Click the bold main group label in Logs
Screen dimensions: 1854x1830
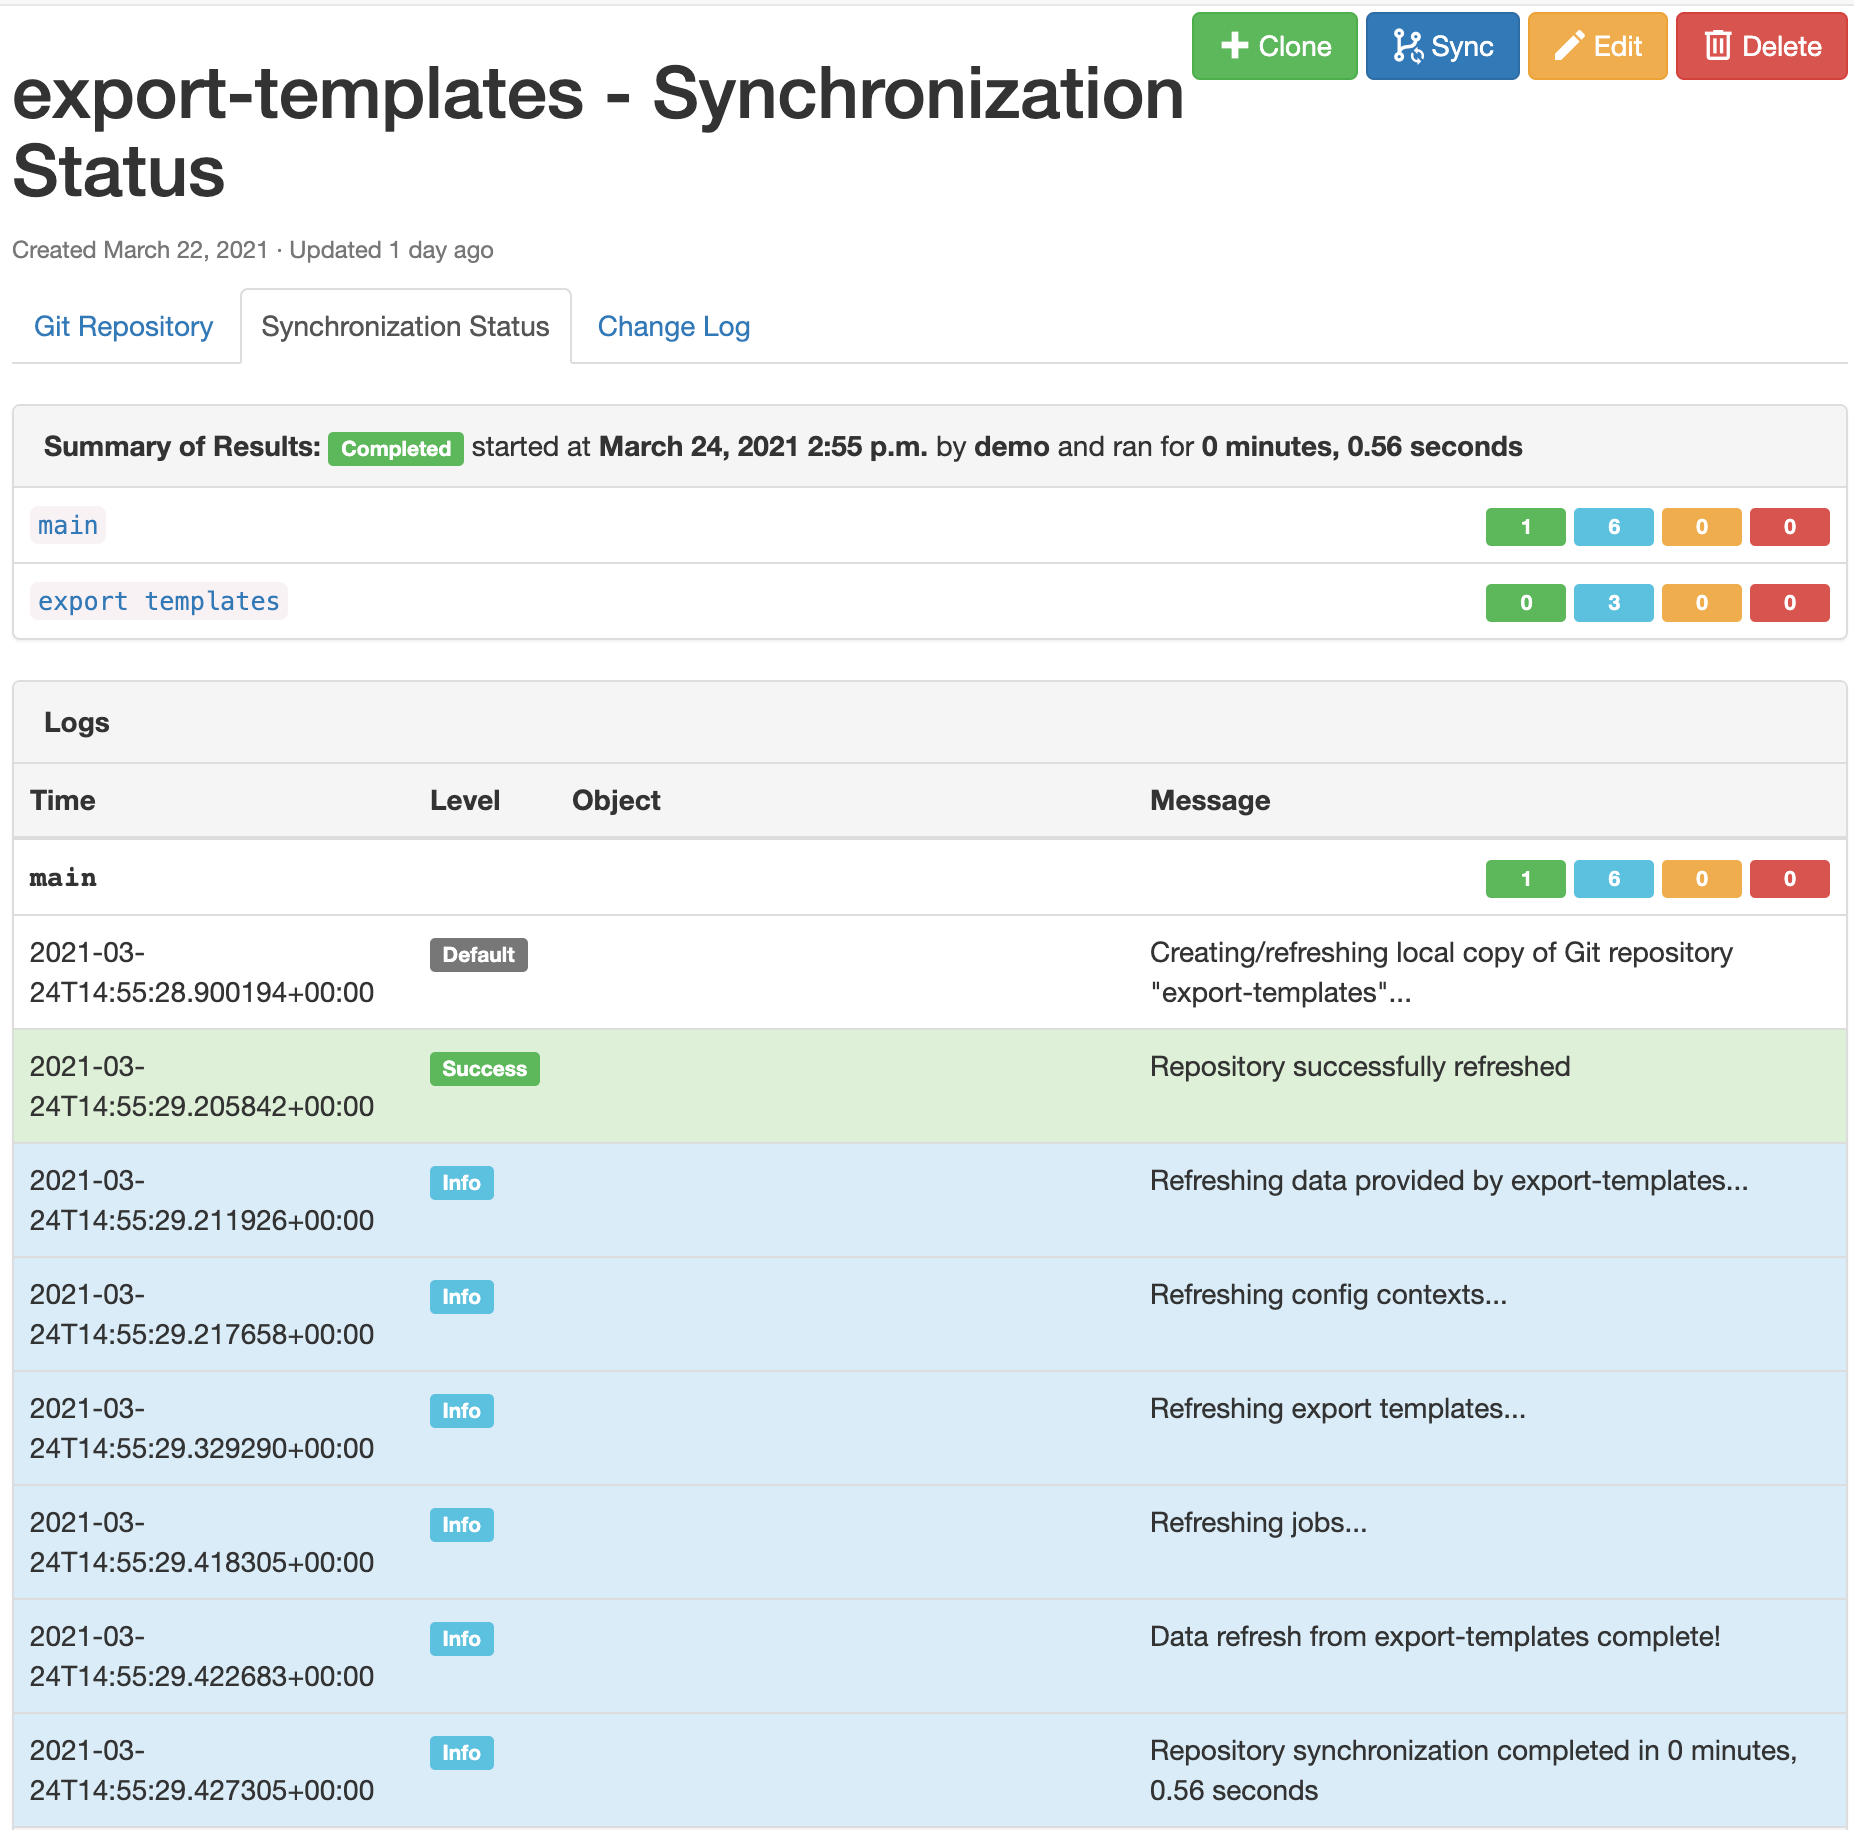[x=63, y=878]
